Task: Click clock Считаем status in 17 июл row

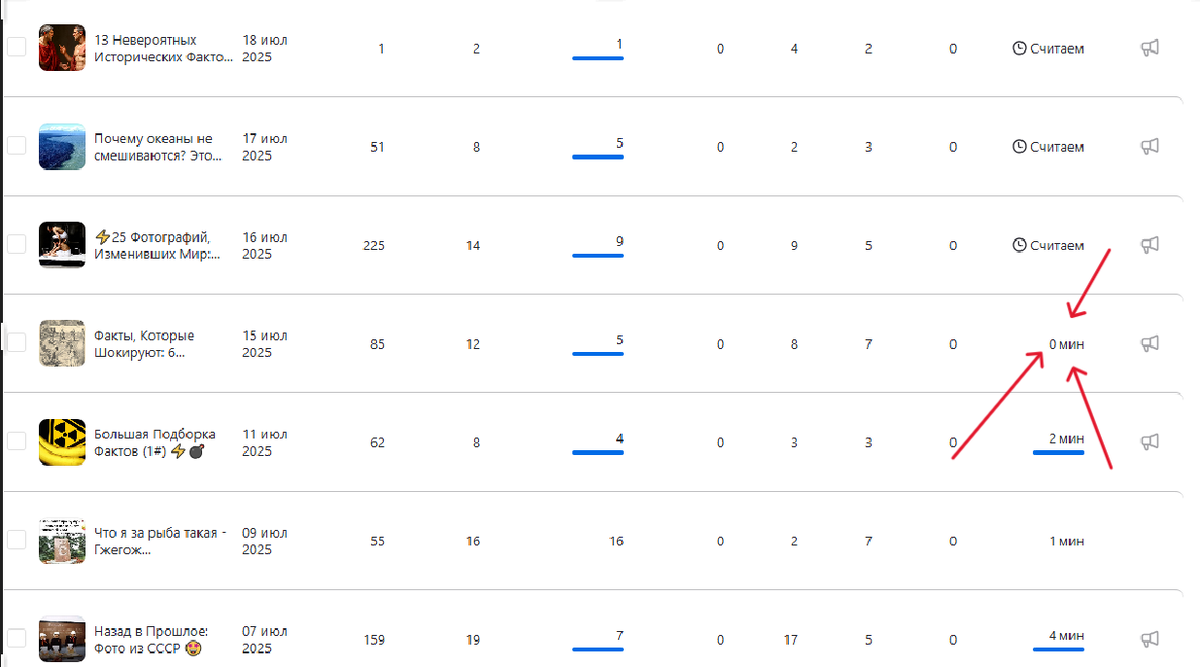Action: coord(1048,147)
